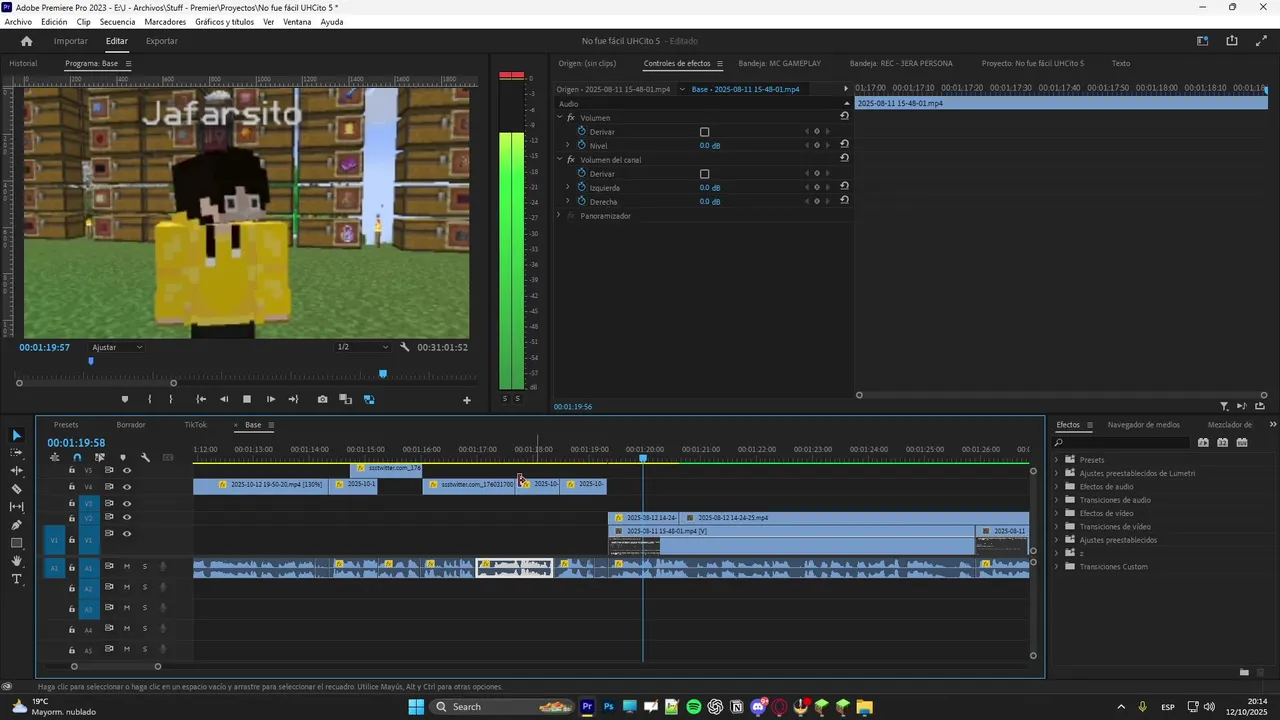Go to In point button
The height and width of the screenshot is (720, 1280).
pos(201,399)
